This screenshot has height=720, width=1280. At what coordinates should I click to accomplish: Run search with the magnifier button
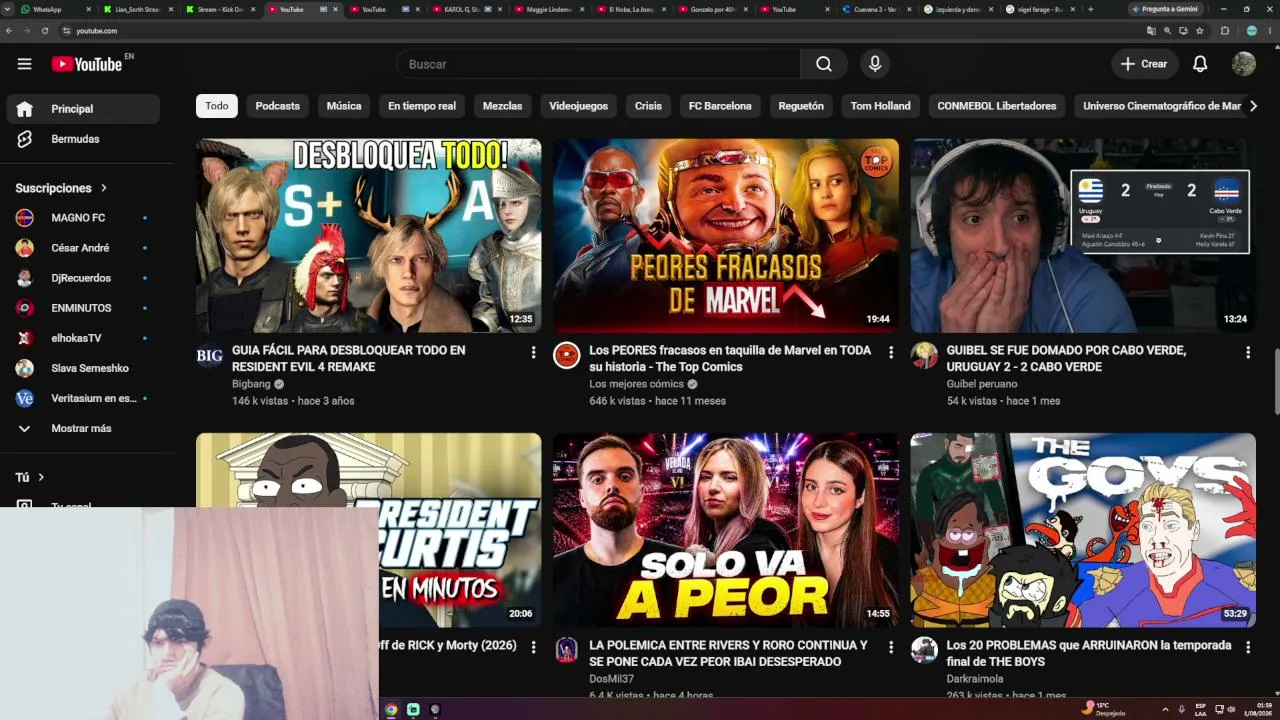(x=824, y=64)
